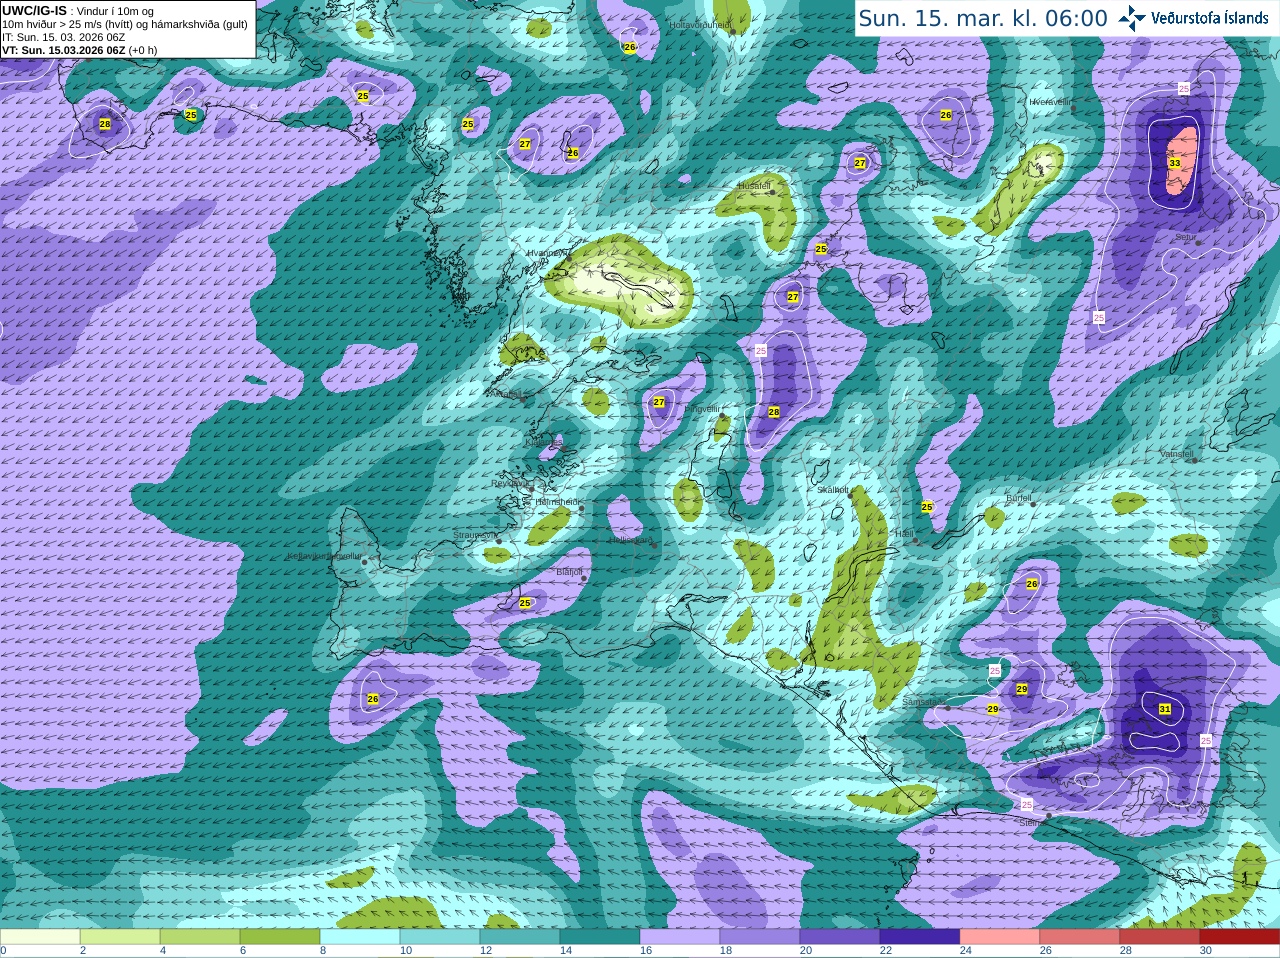Click the Hvanneyri station label
The image size is (1280, 958).
tap(547, 254)
